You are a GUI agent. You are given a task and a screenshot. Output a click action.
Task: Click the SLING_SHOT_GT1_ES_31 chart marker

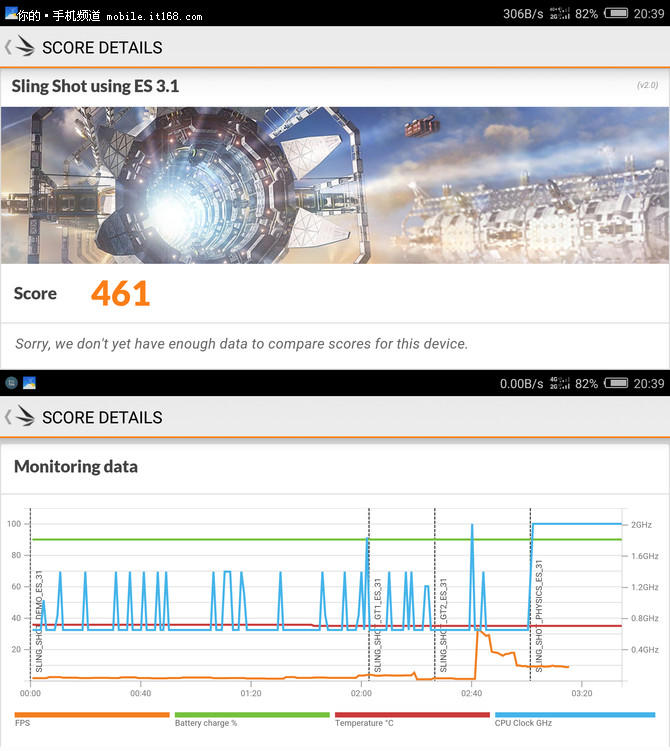point(377,625)
